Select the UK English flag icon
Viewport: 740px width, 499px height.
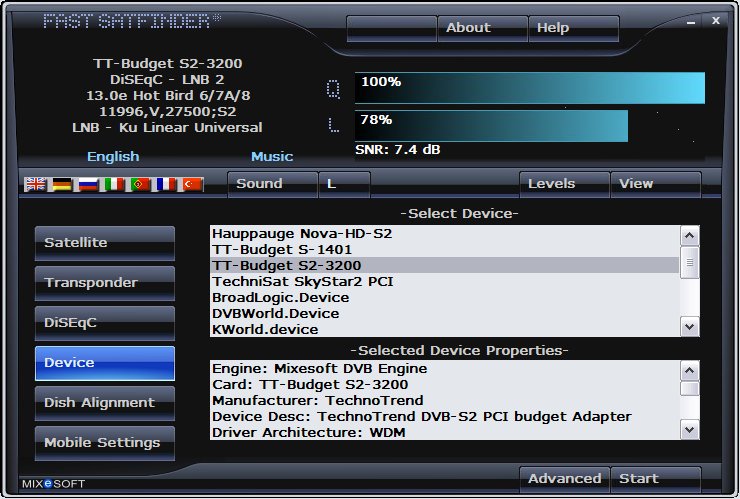coord(35,184)
